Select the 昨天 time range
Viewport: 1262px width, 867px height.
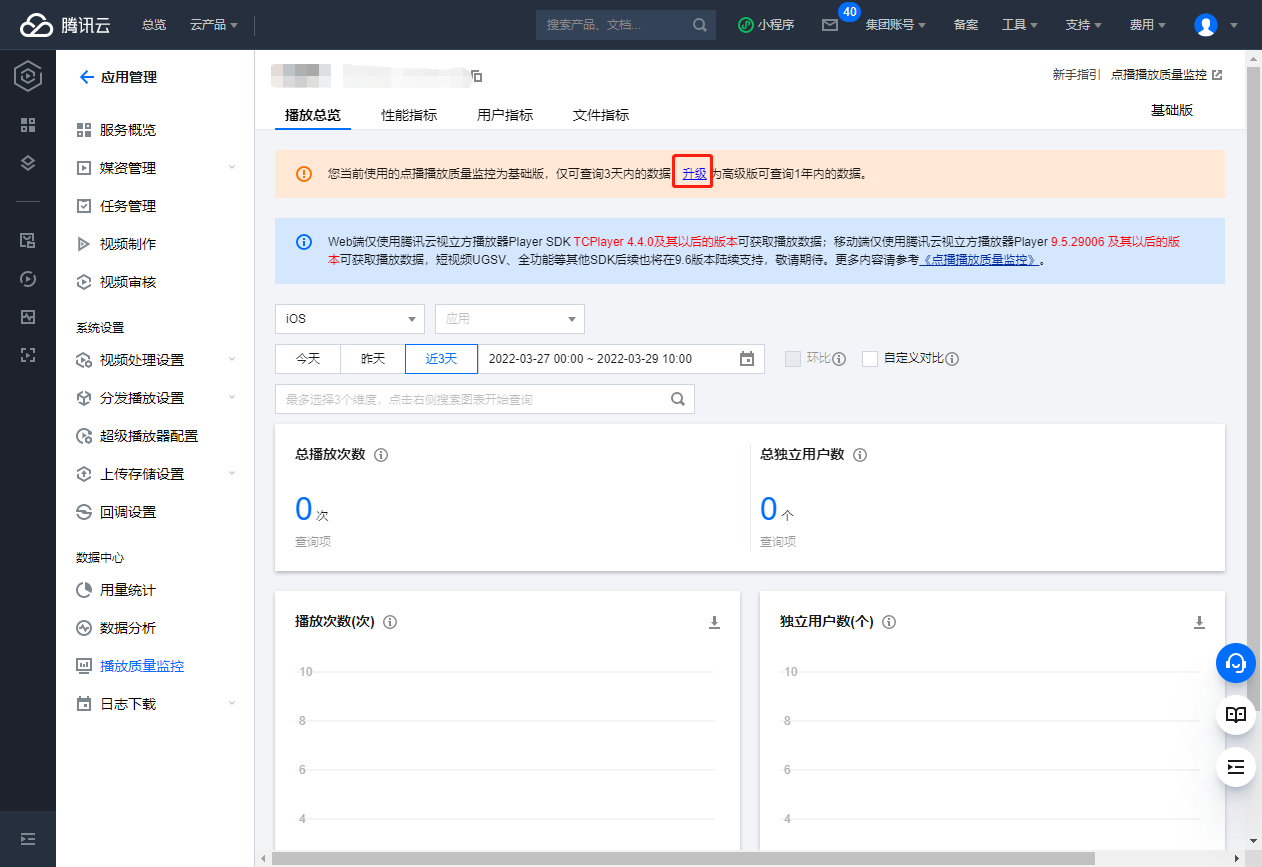click(x=372, y=359)
